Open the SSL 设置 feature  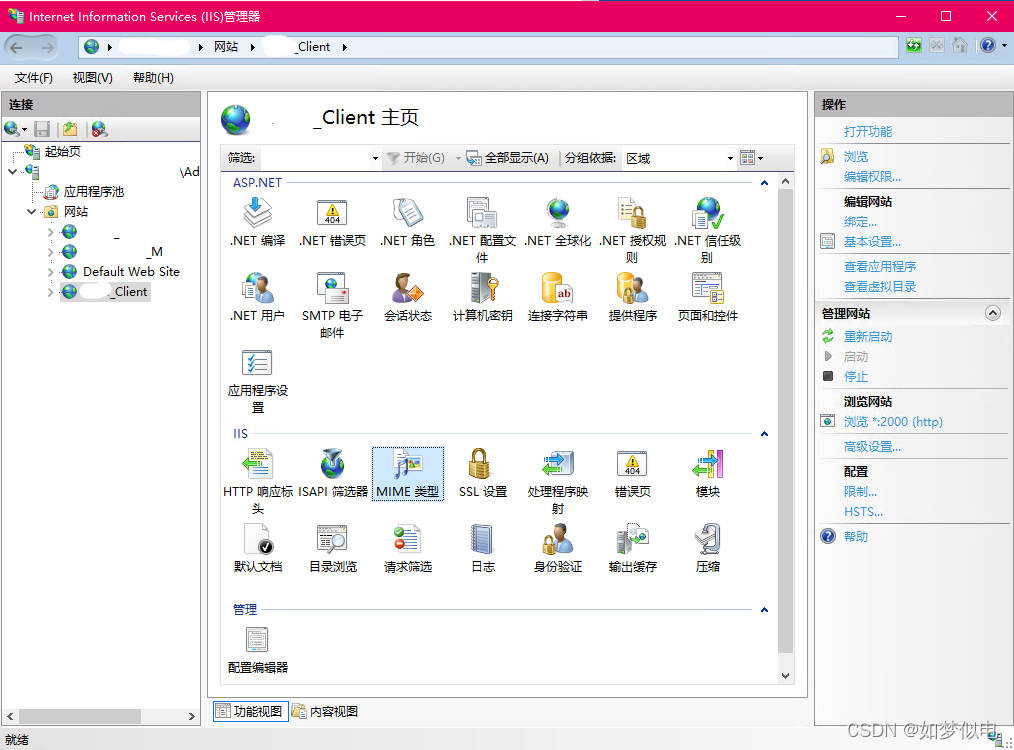(482, 473)
